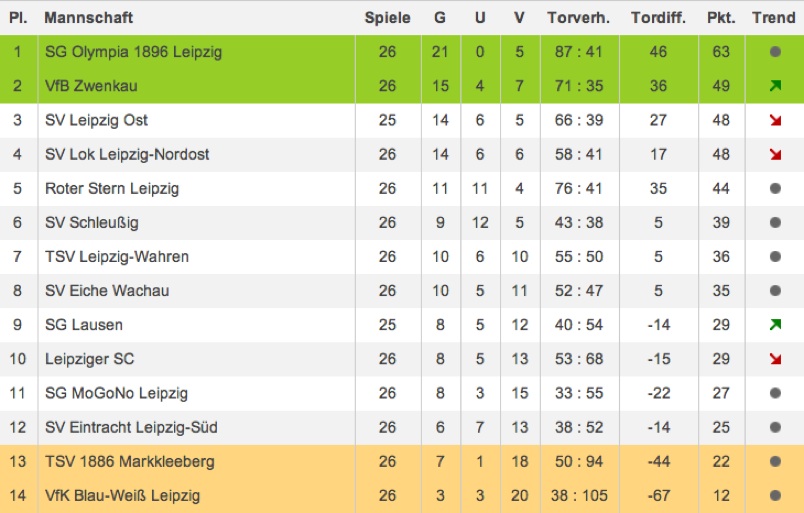Click the Spiele column header
The width and height of the screenshot is (804, 513).
pyautogui.click(x=388, y=17)
